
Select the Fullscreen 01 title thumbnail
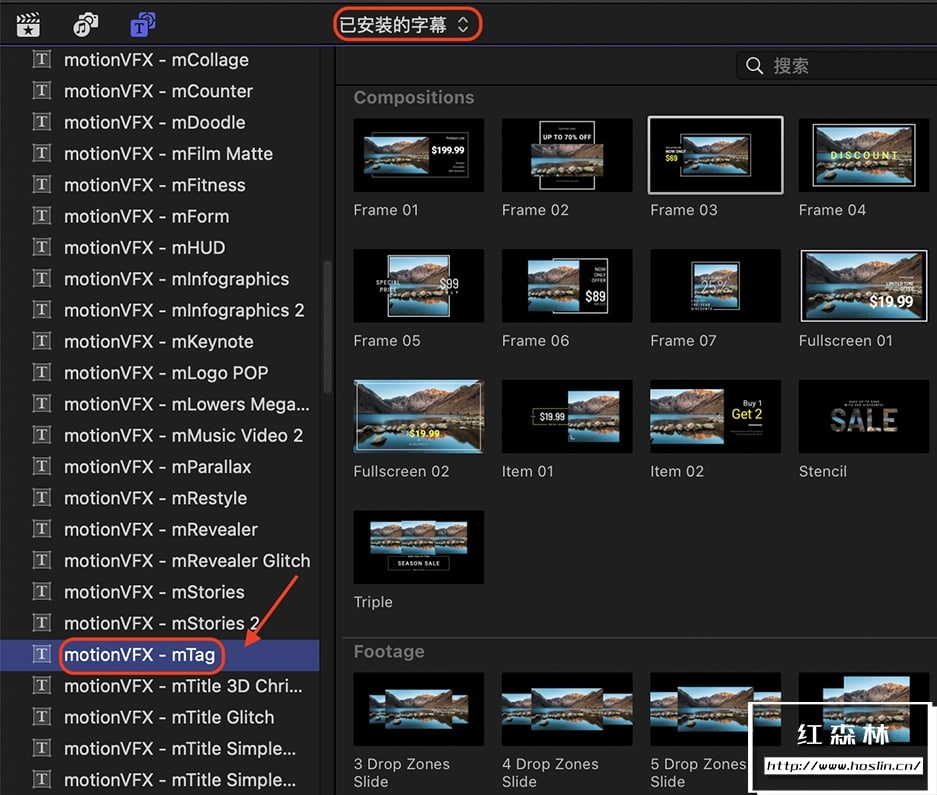coord(863,286)
